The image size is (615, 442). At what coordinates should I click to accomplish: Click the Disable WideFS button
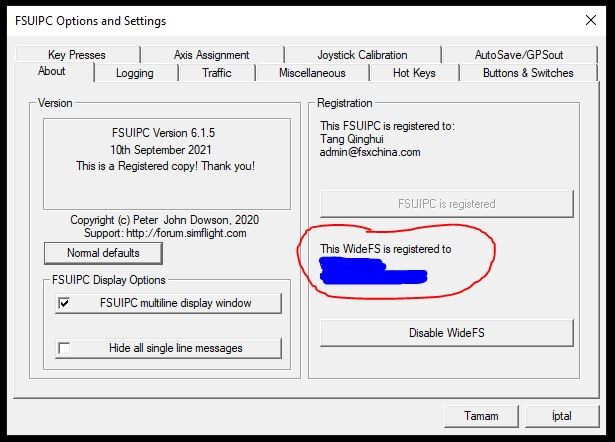[447, 333]
